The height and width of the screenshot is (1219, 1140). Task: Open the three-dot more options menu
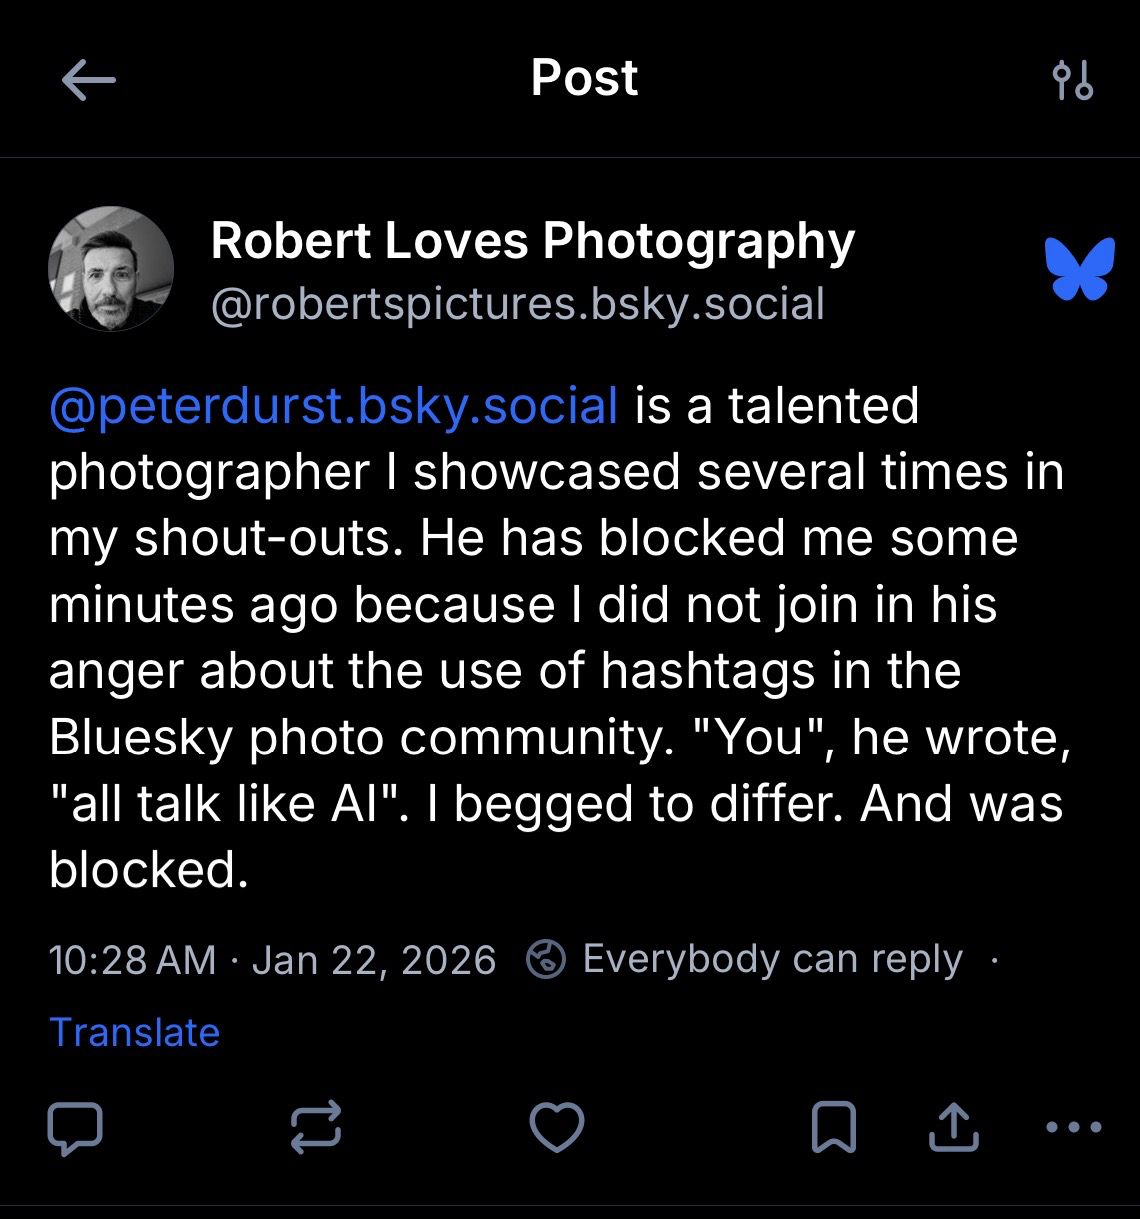point(1072,1127)
